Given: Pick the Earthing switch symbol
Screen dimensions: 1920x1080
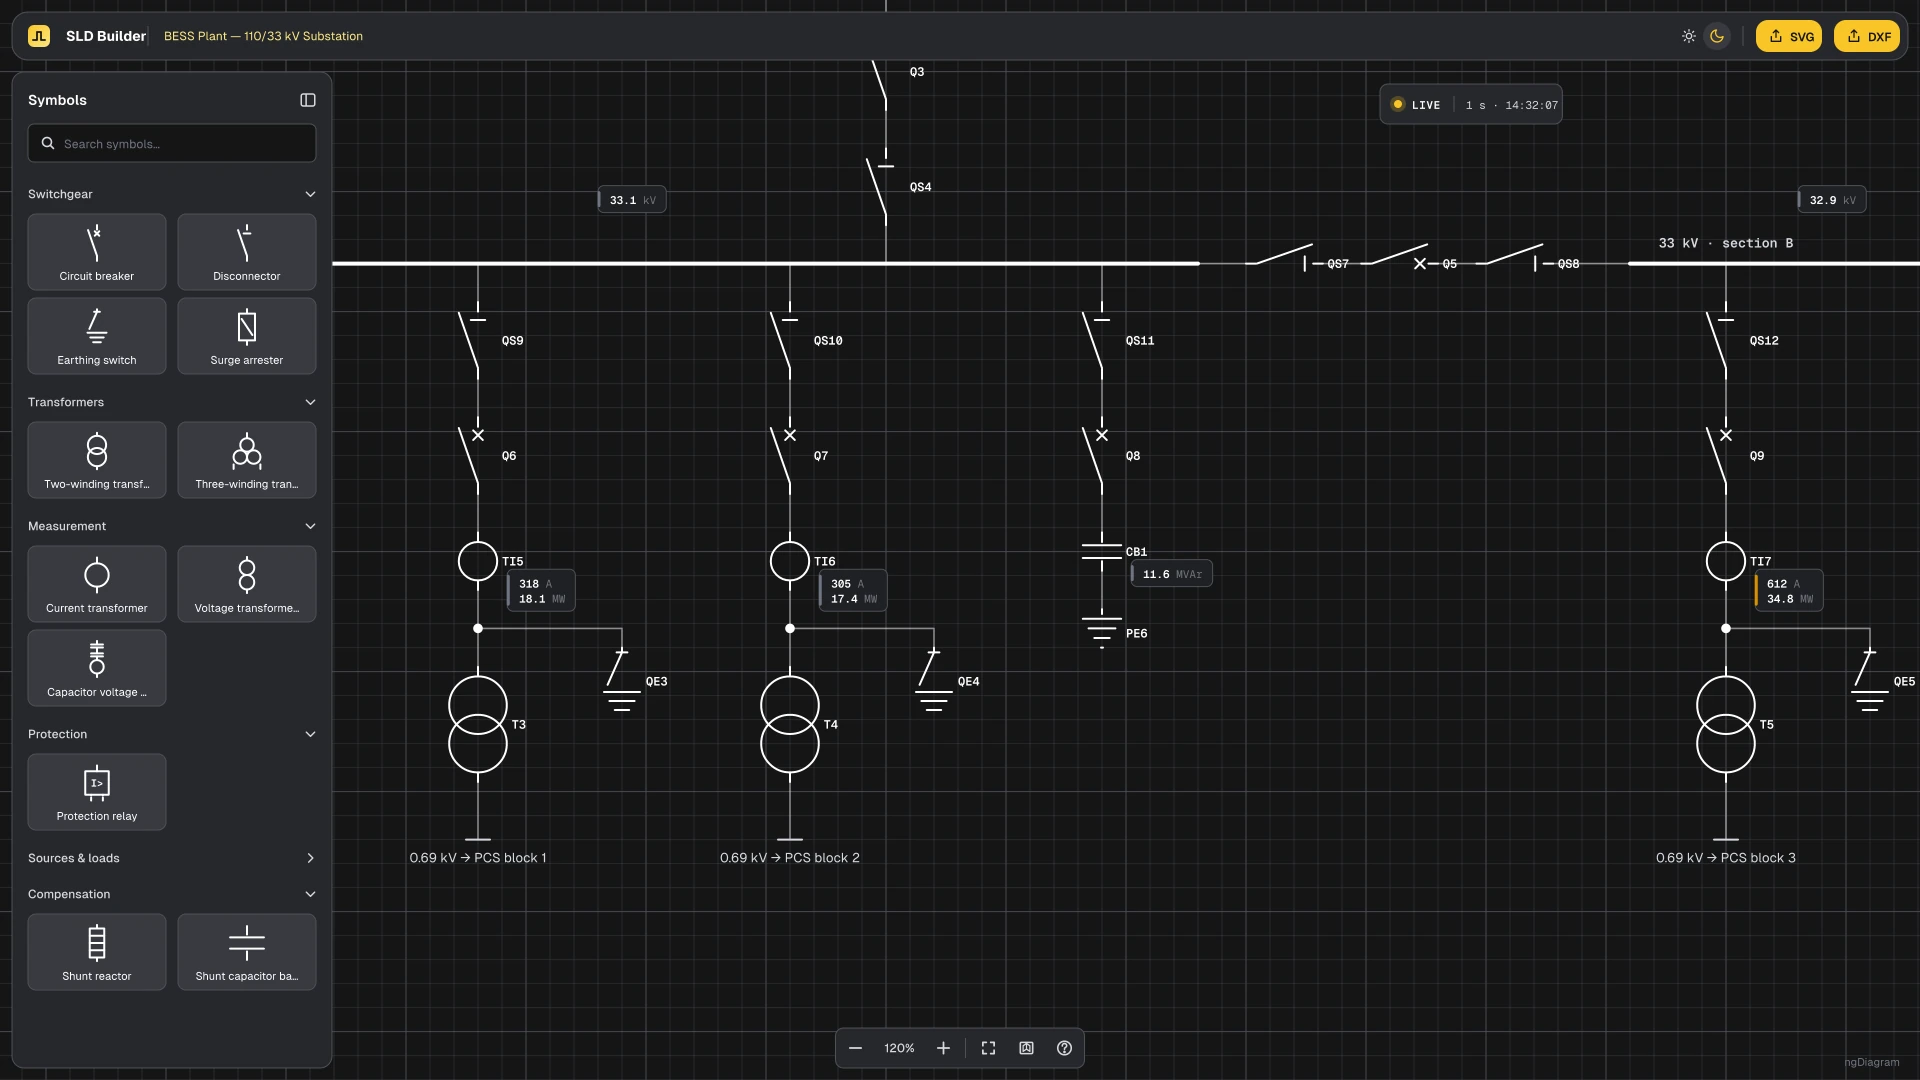Looking at the screenshot, I should (97, 336).
